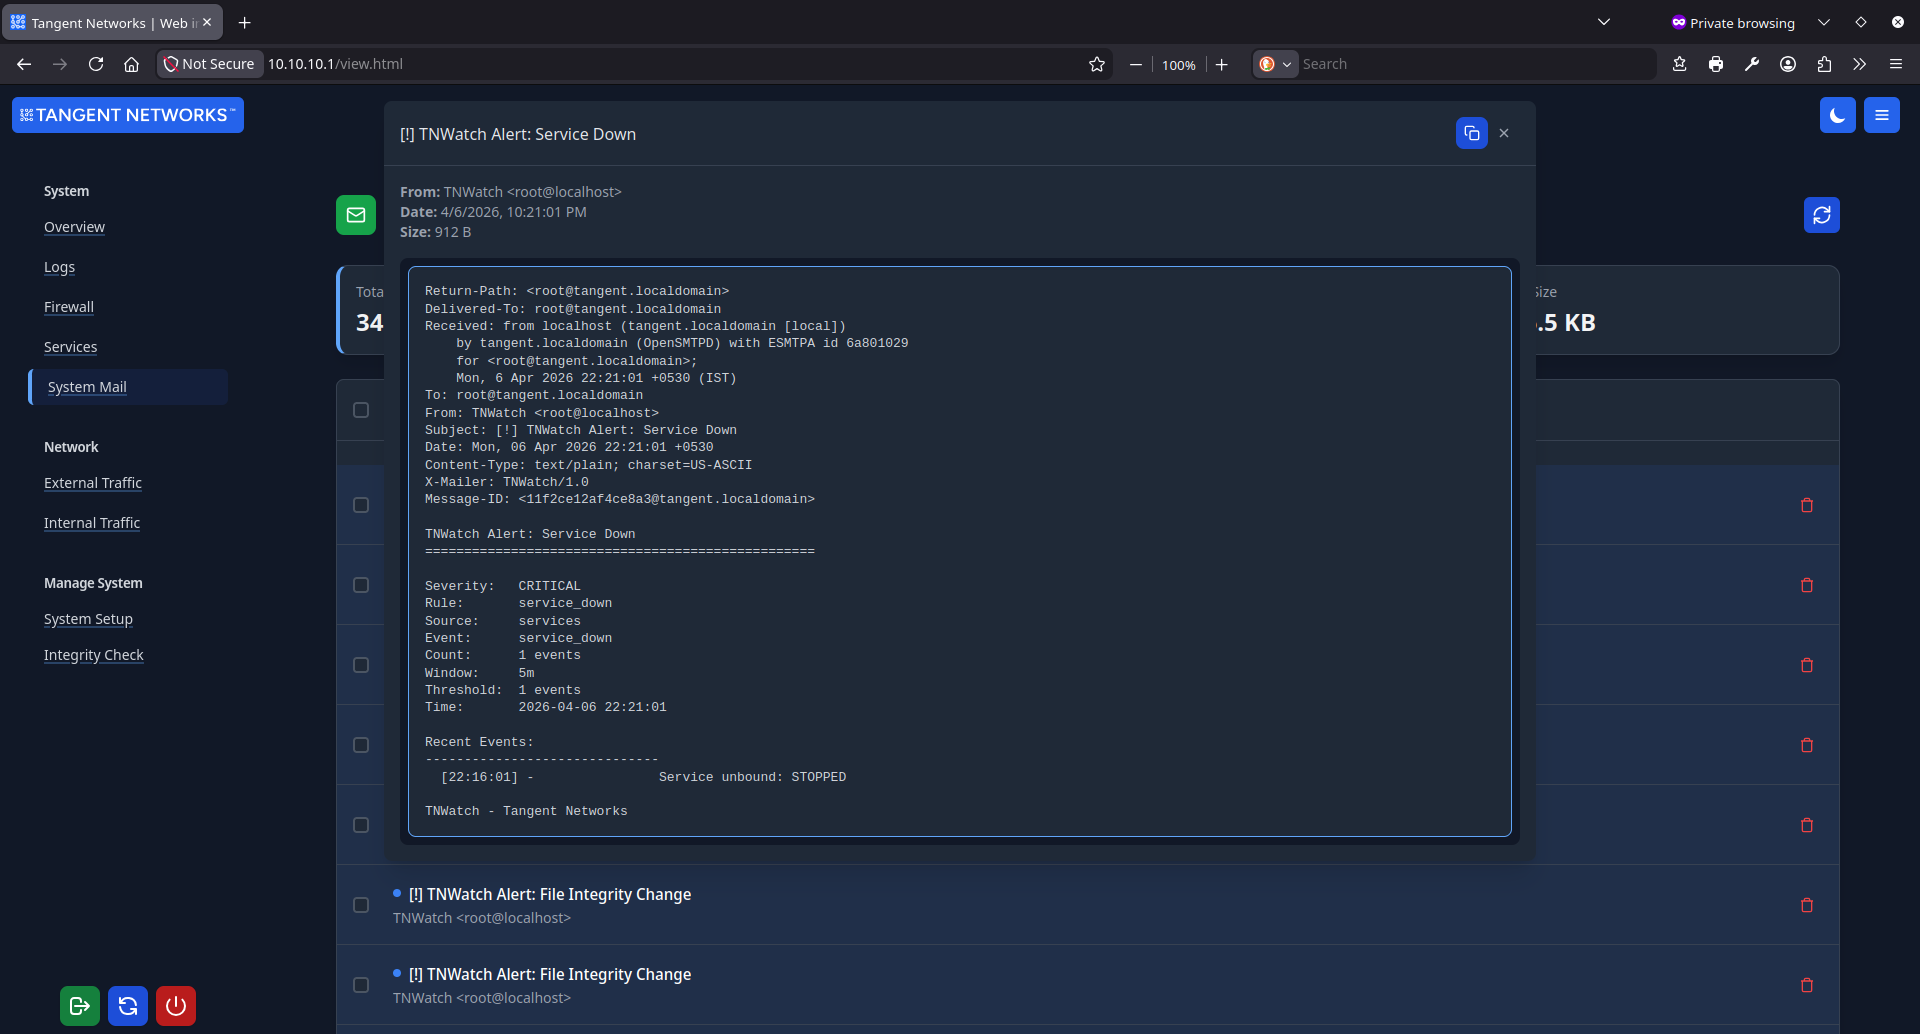Expand the Private browsing dropdown
The image size is (1920, 1034).
click(x=1823, y=21)
